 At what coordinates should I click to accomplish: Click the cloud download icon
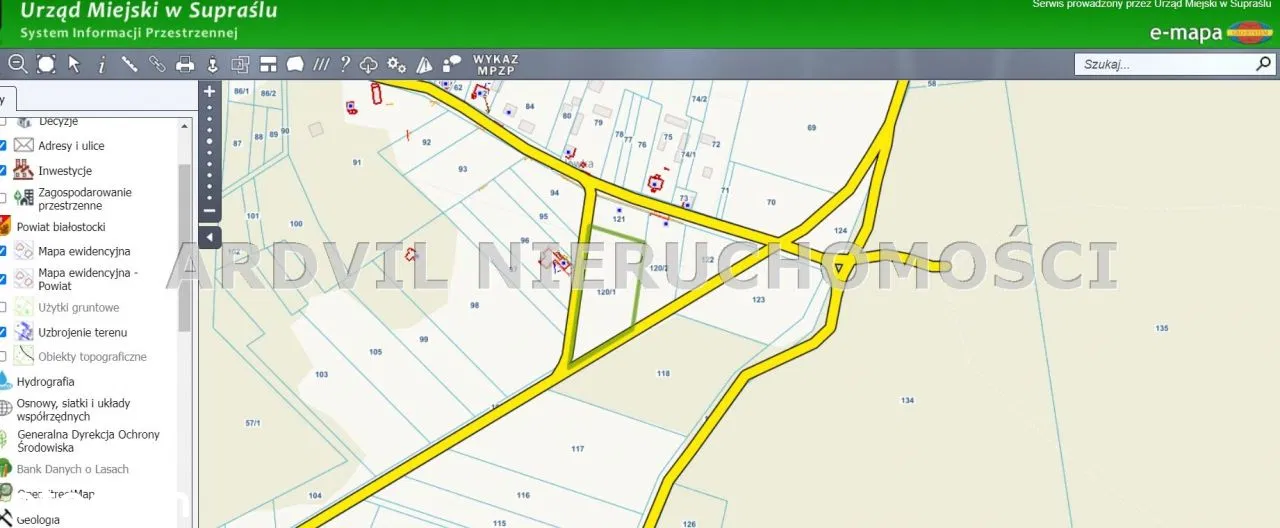pos(369,64)
